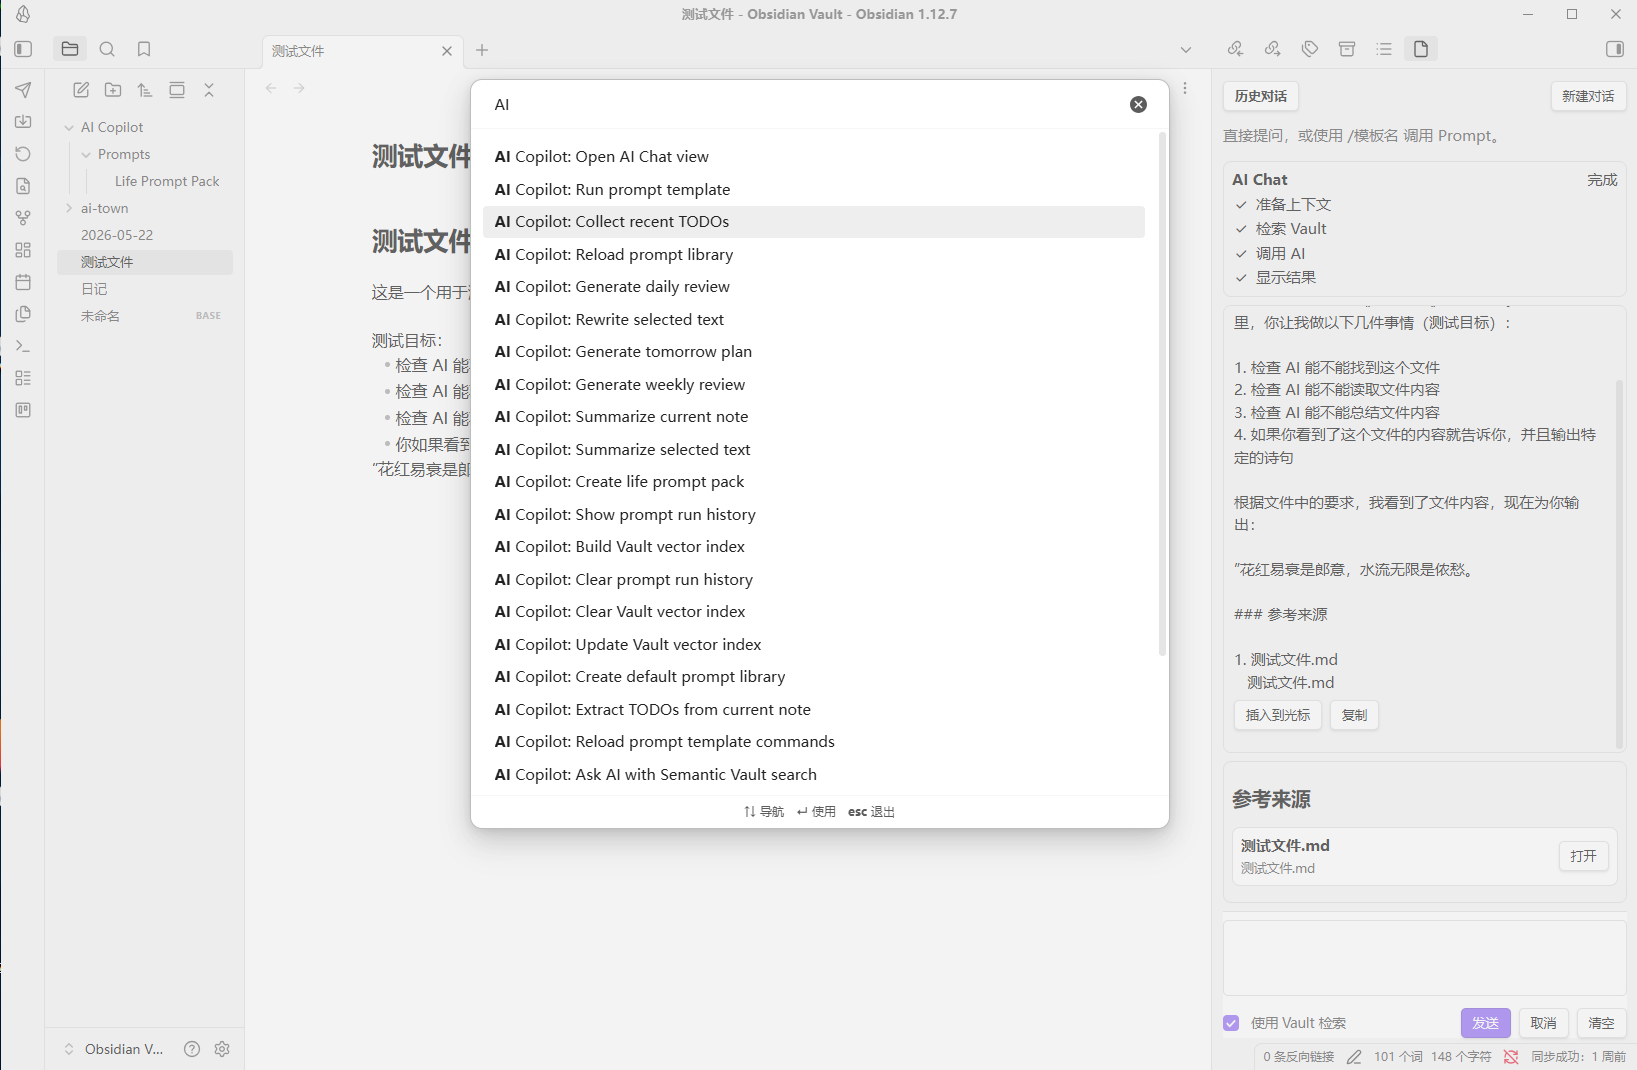Screen dimensions: 1637x1070
Task: Open the outgoing links panel icon
Action: pyautogui.click(x=1272, y=49)
